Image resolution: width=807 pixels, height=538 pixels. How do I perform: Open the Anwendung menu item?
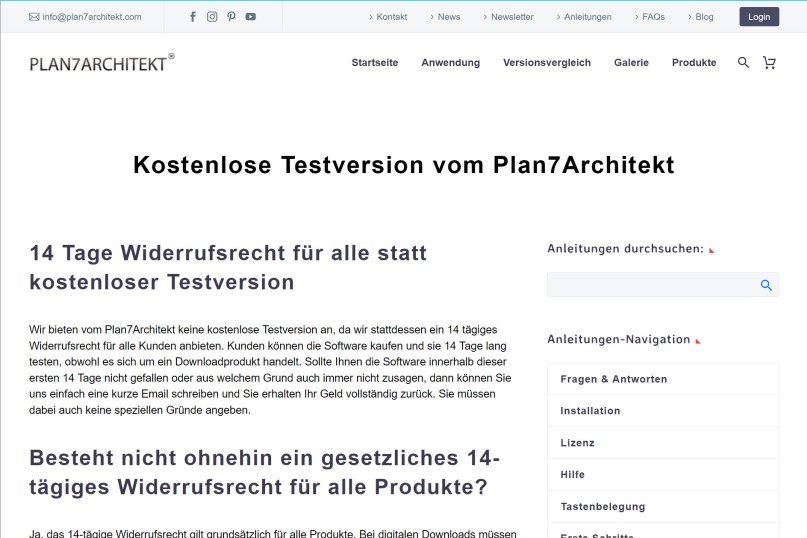coord(450,62)
